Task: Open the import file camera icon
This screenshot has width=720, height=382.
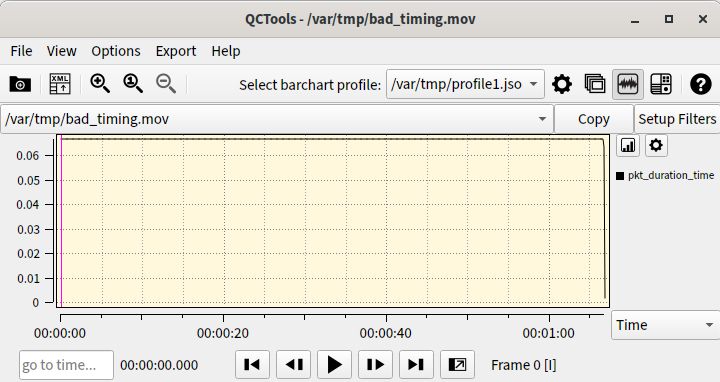Action: (20, 84)
